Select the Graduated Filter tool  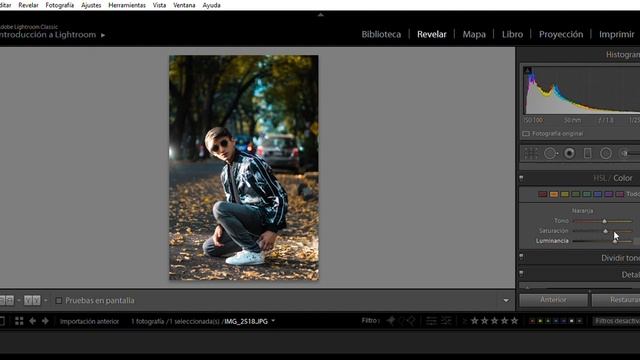[x=587, y=153]
